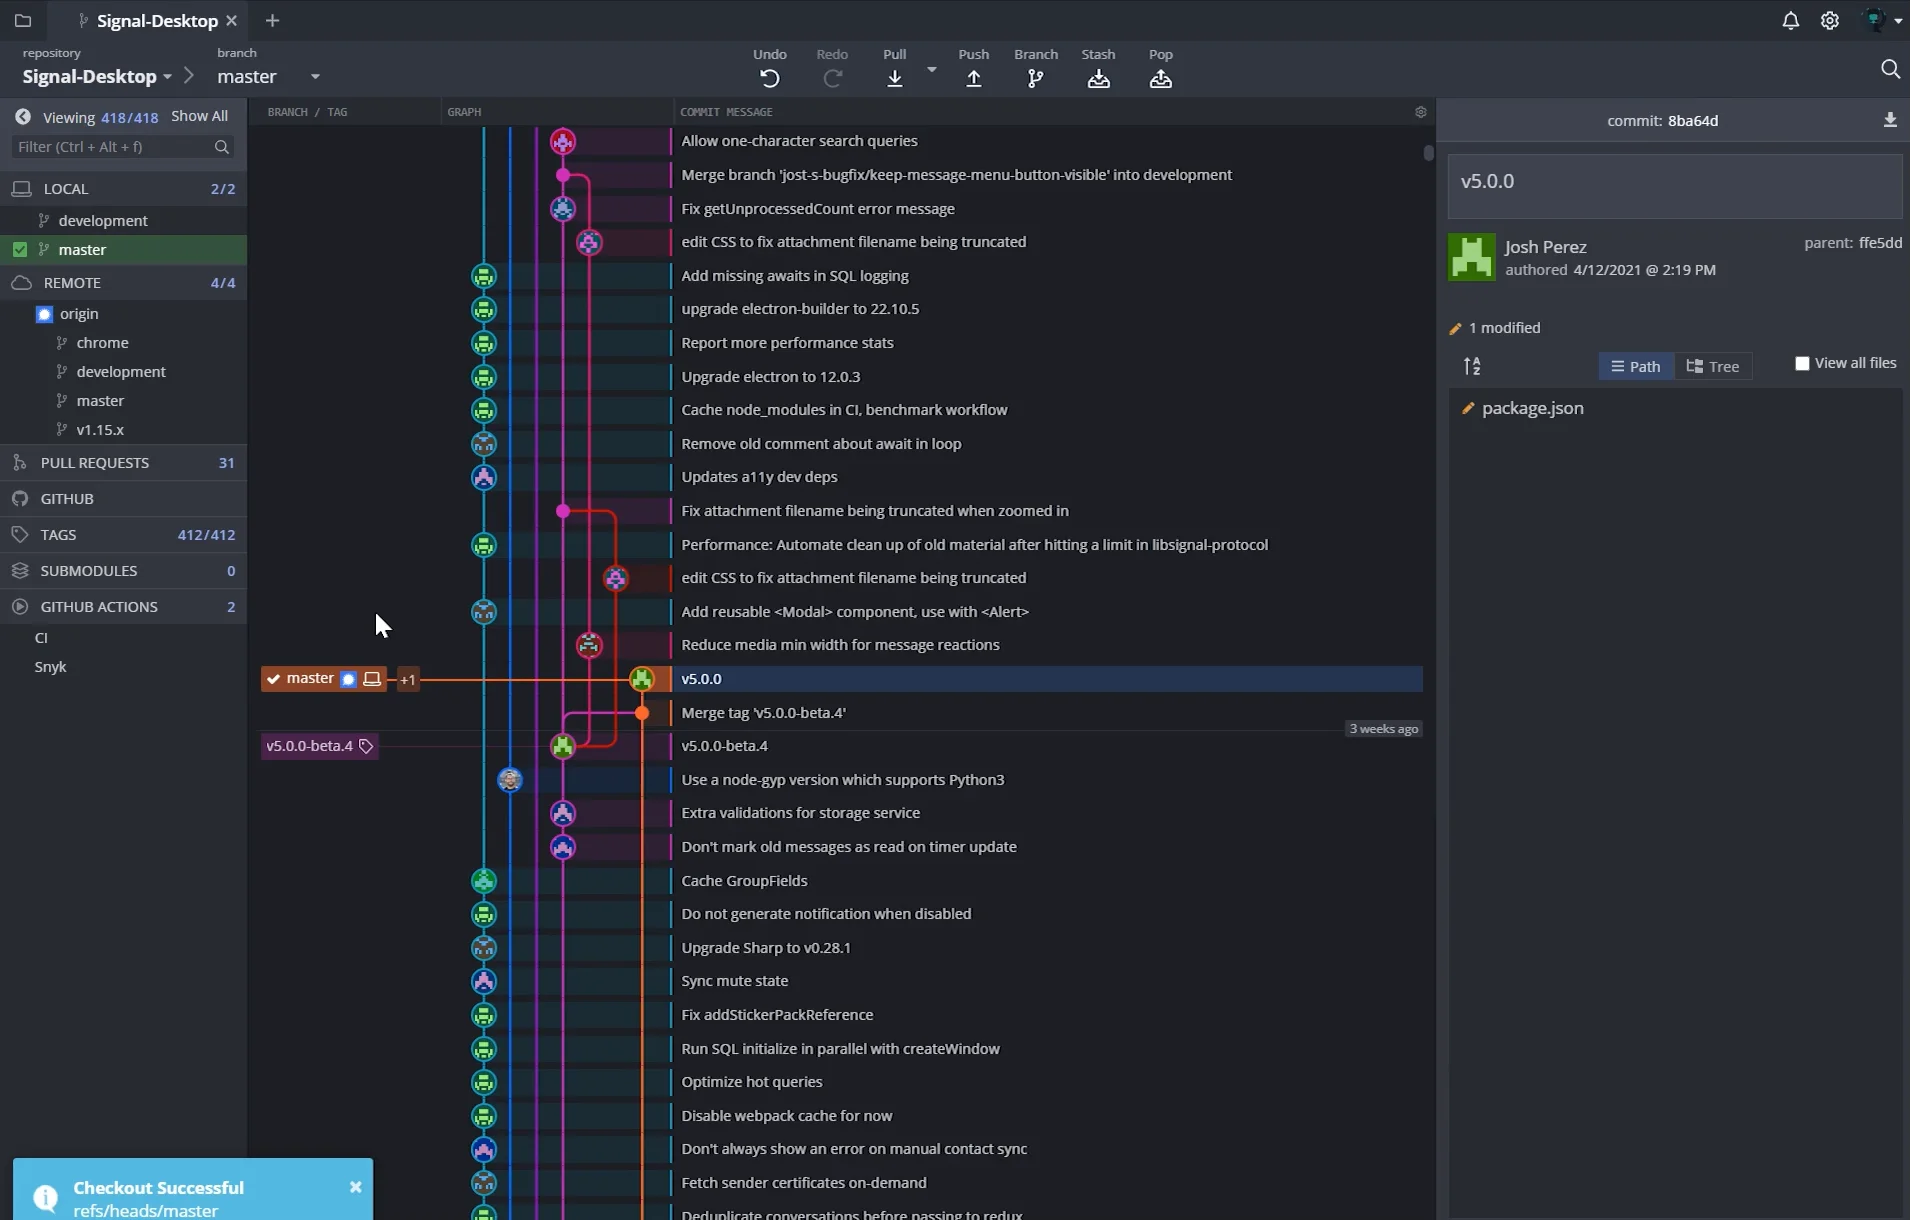
Task: Click the Pop stash icon
Action: pos(1160,78)
